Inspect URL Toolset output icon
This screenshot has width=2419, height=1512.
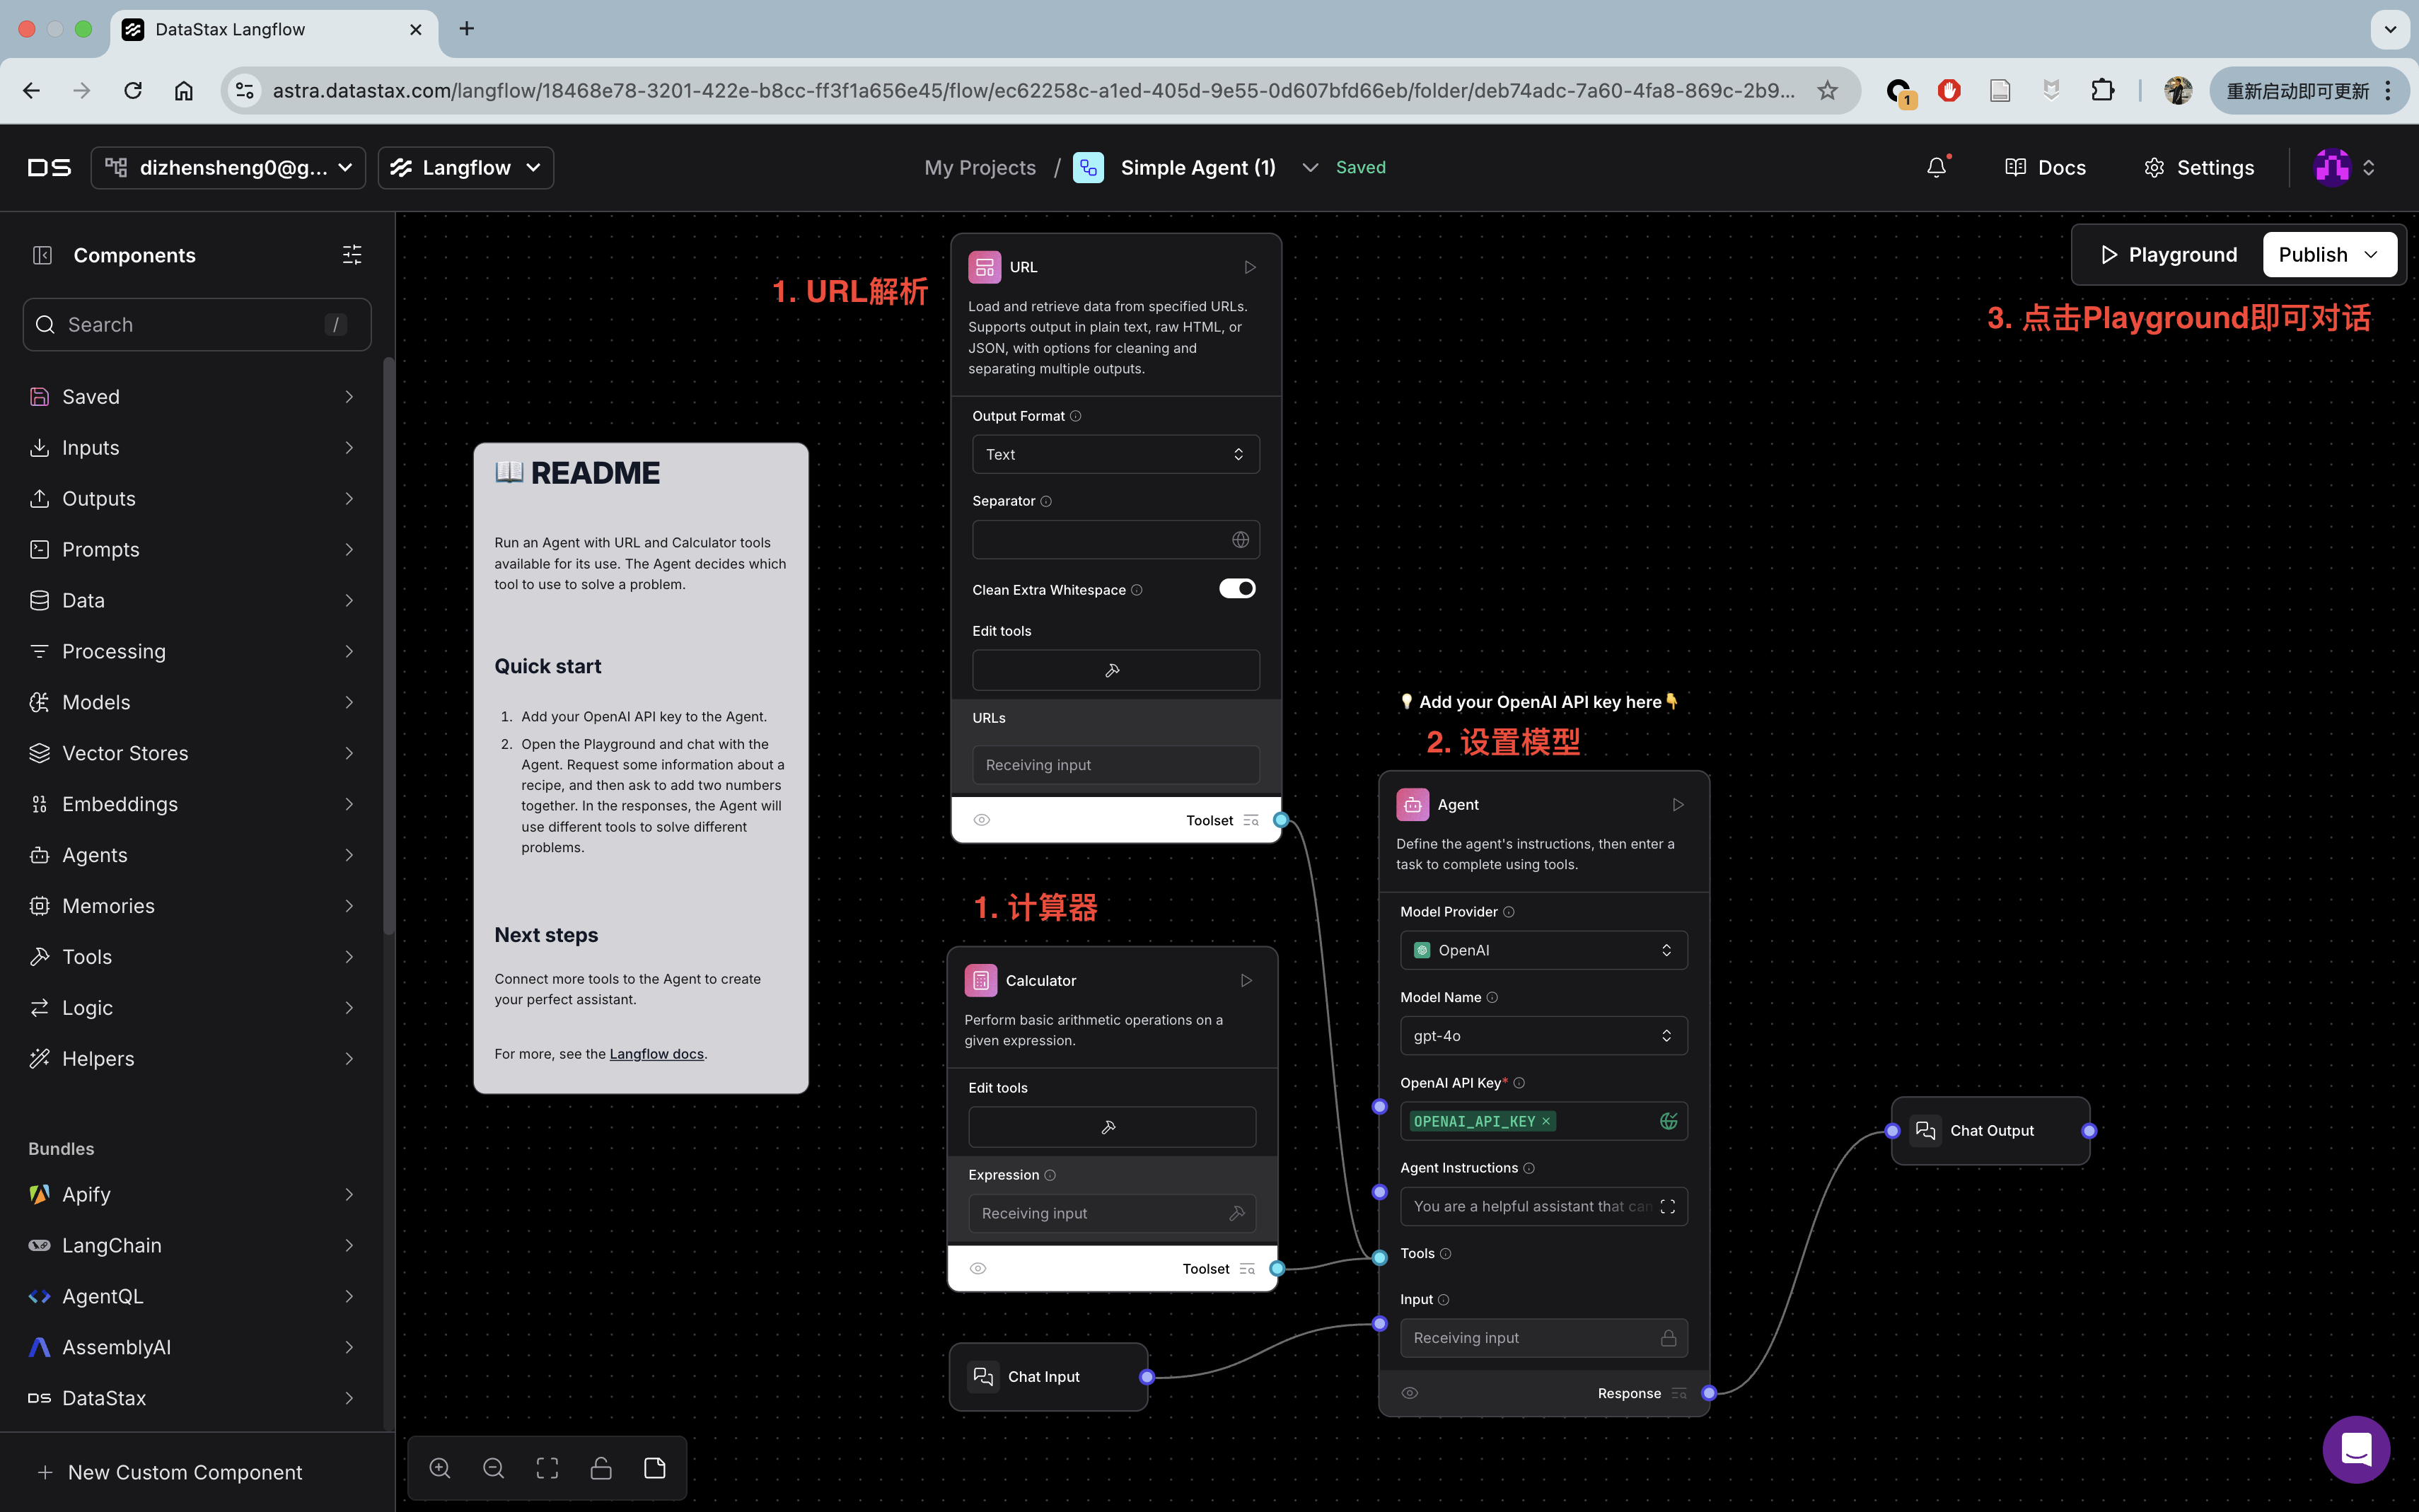1251,820
